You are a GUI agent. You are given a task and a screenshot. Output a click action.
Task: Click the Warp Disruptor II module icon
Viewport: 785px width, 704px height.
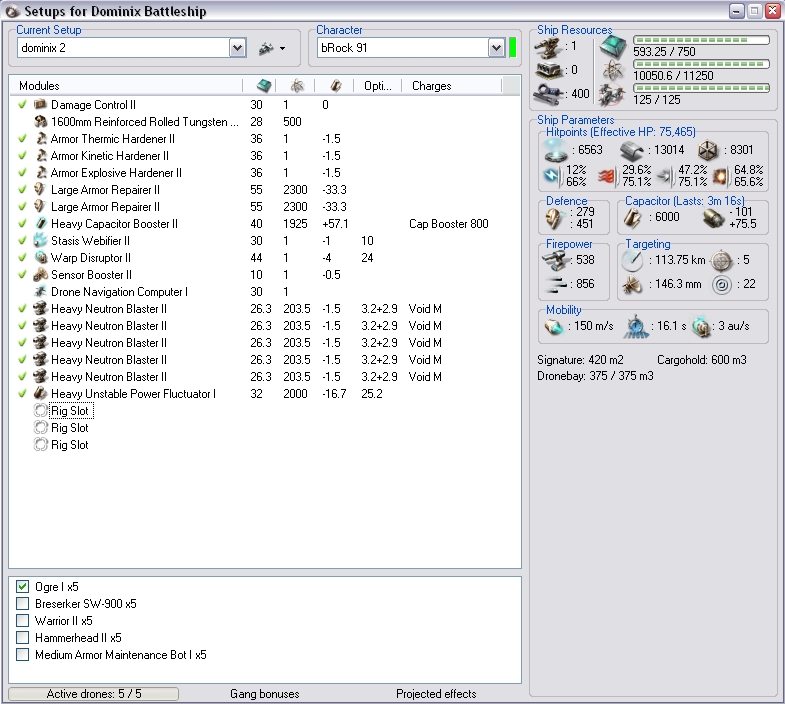coord(41,258)
